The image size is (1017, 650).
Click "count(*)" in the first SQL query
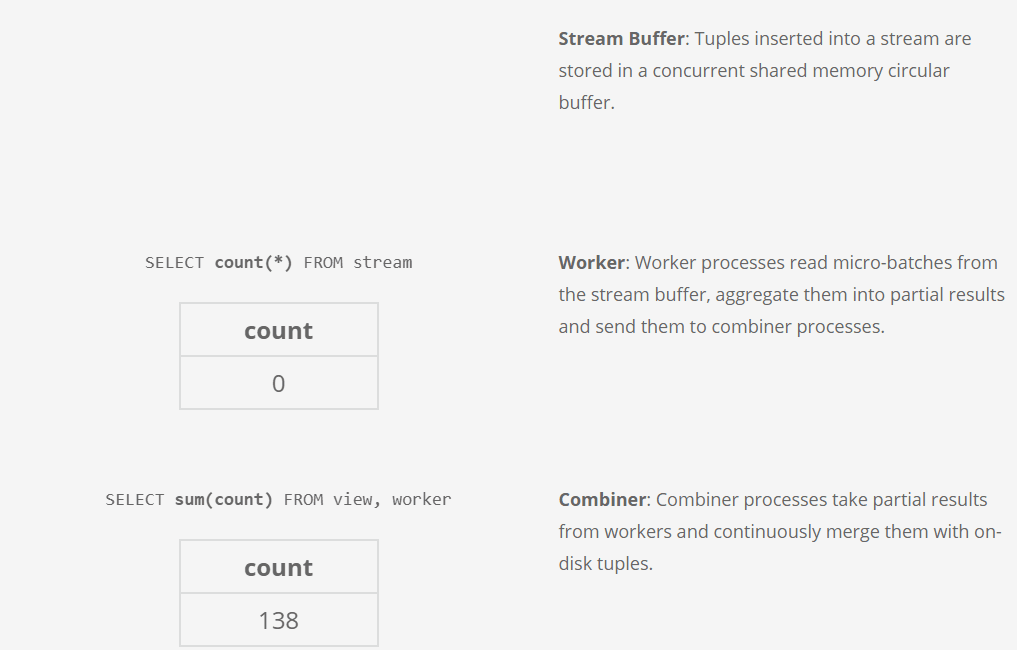point(254,263)
